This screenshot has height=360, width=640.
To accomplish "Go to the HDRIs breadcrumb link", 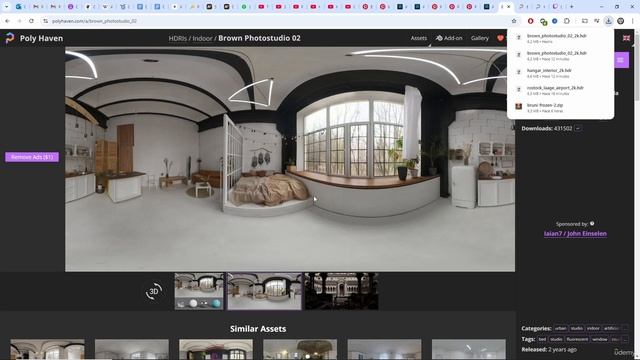I will click(178, 38).
